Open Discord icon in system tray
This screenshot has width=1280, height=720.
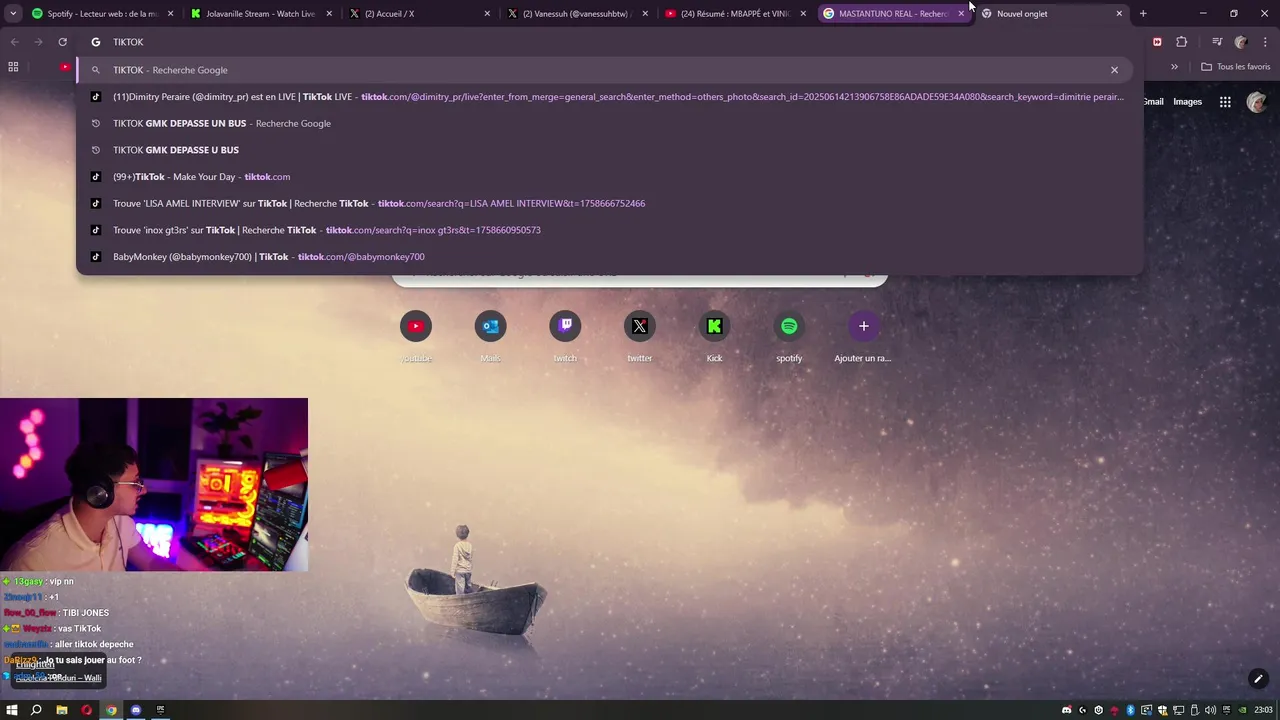pyautogui.click(x=1066, y=710)
